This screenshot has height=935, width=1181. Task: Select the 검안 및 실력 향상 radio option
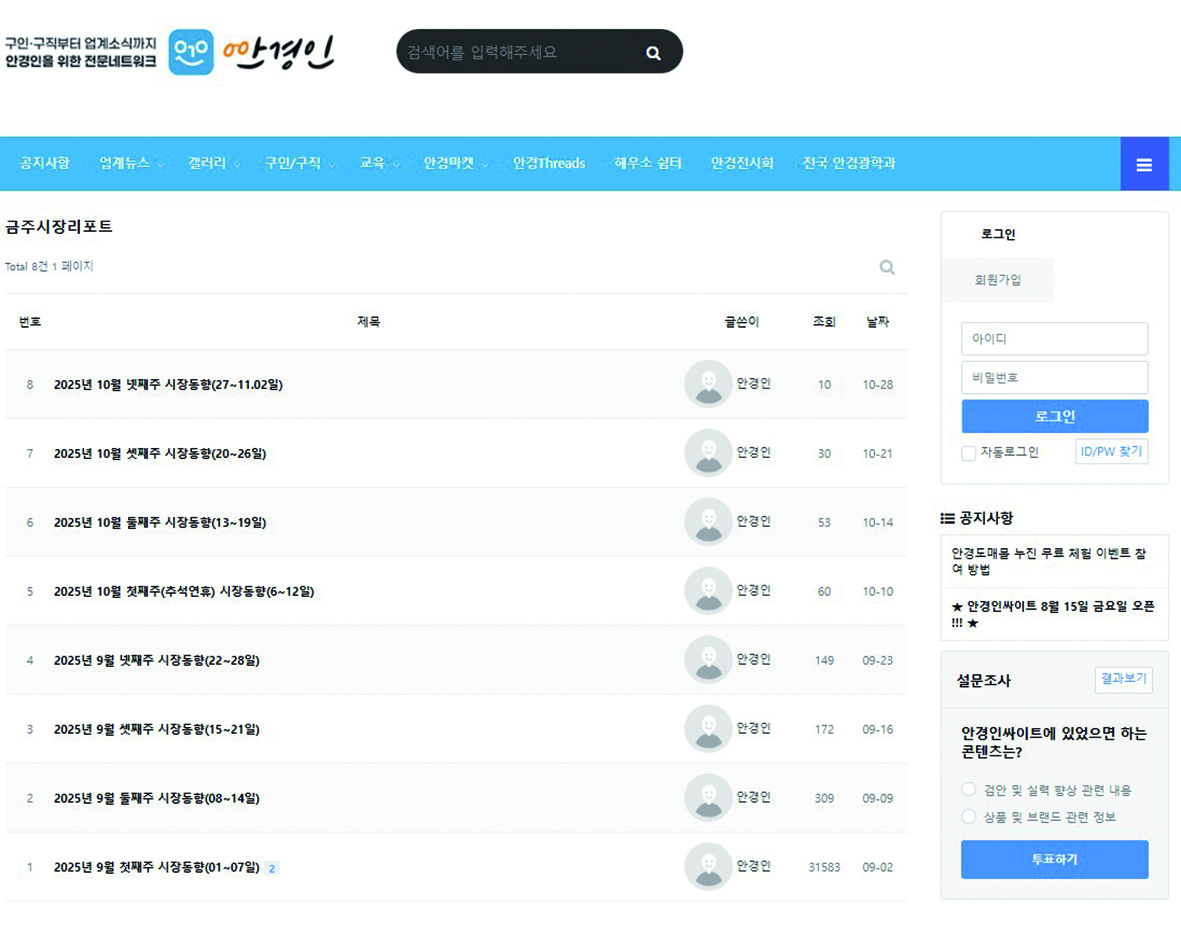coord(968,790)
